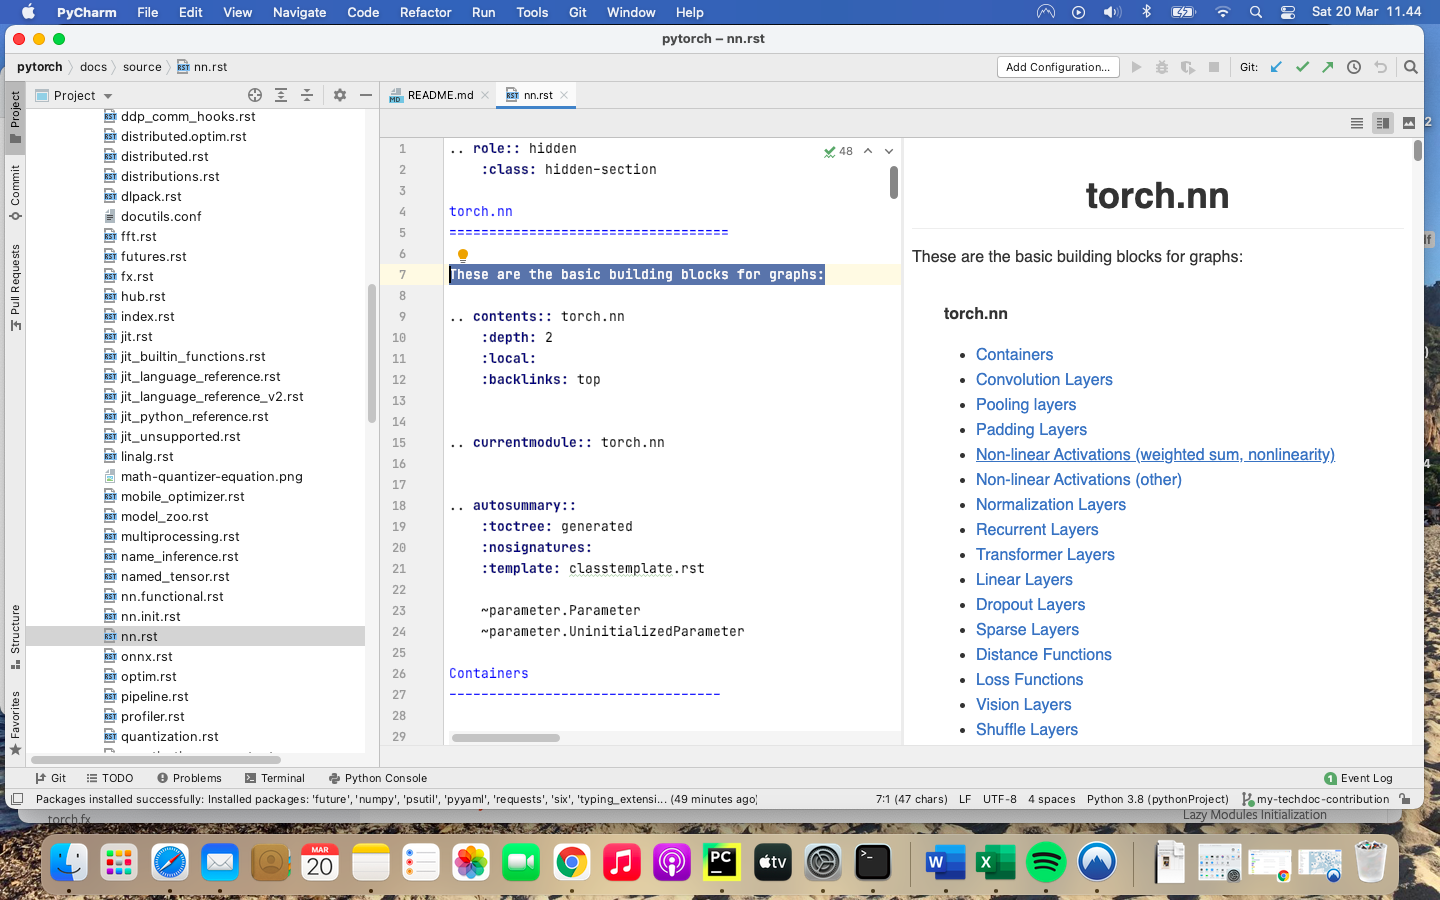Click the Project tree vertical scrollbar

coord(371,354)
